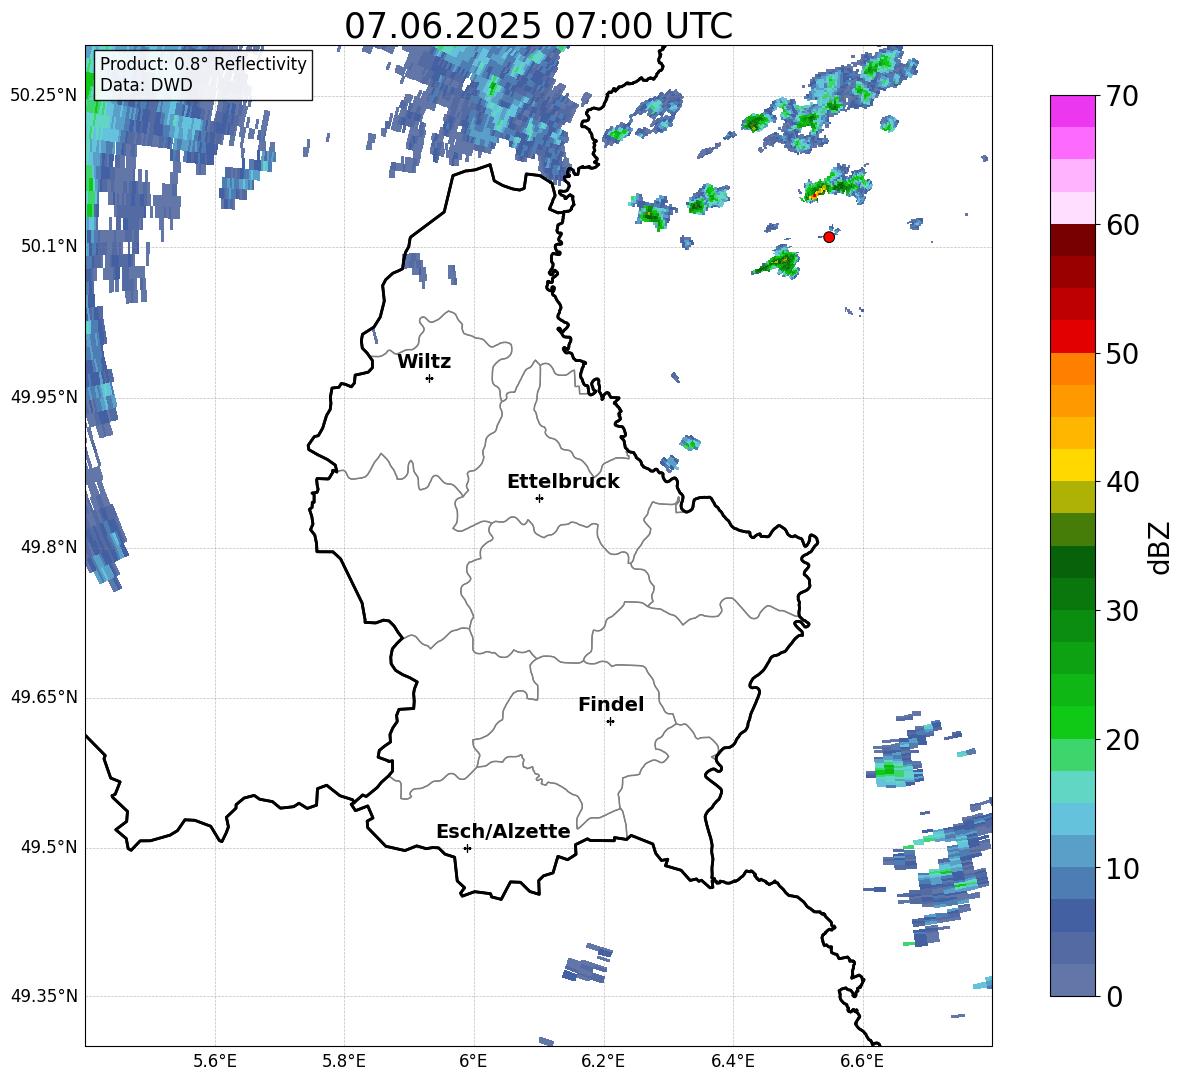Viewport: 1184px width, 1081px height.
Task: Click the 49.65°N latitude label
Action: click(44, 697)
